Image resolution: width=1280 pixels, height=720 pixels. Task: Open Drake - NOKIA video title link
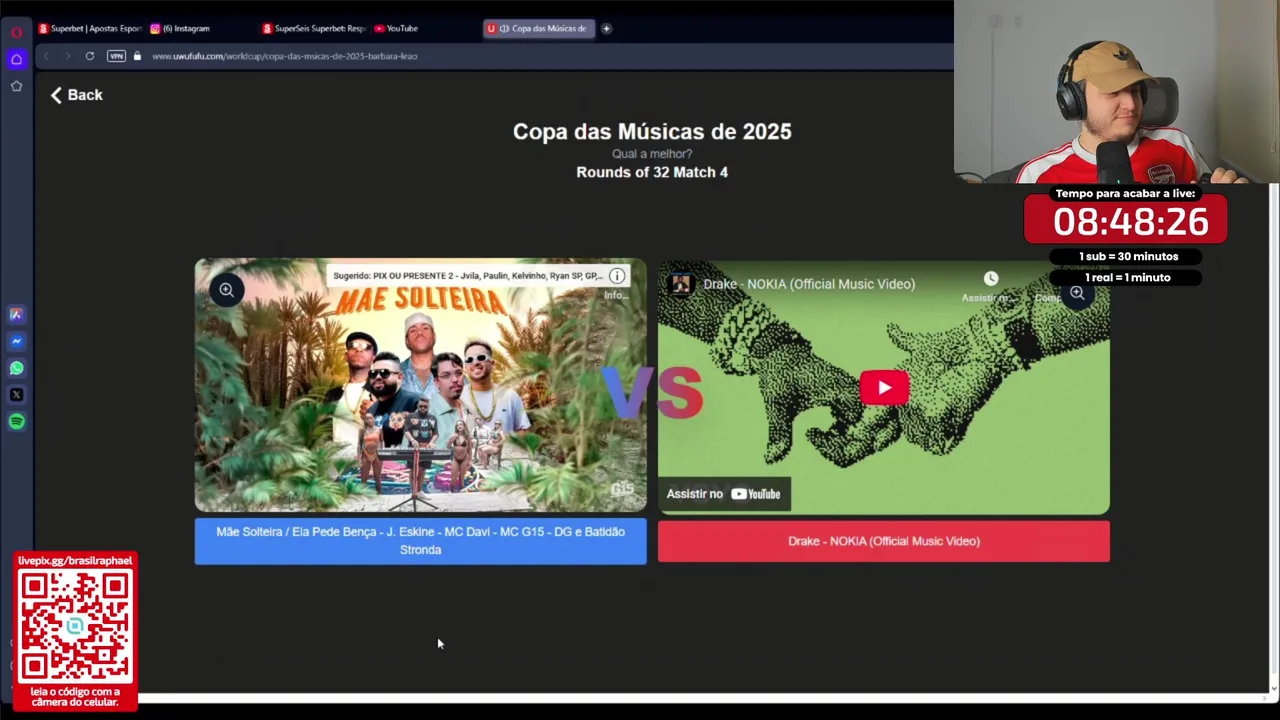tap(809, 284)
